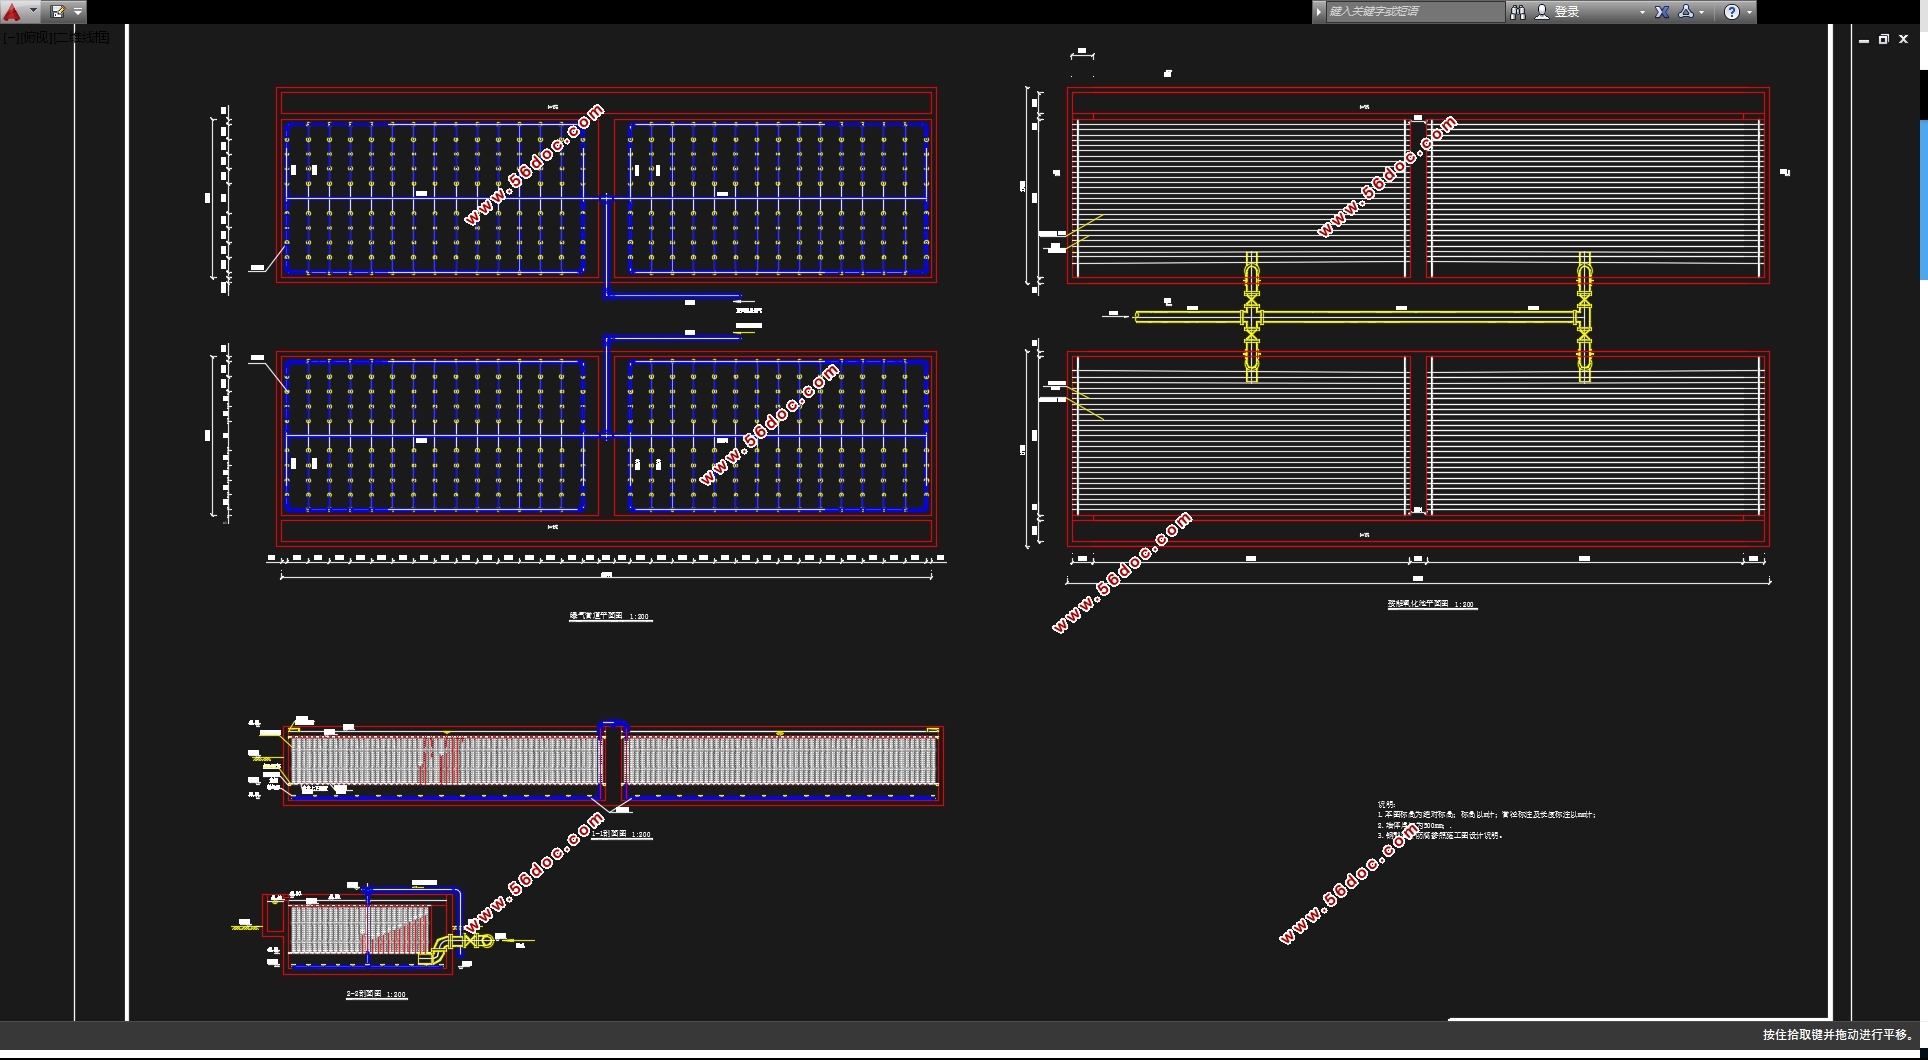
Task: Click the blue vertical scrollbar thumb
Action: coord(1923,200)
